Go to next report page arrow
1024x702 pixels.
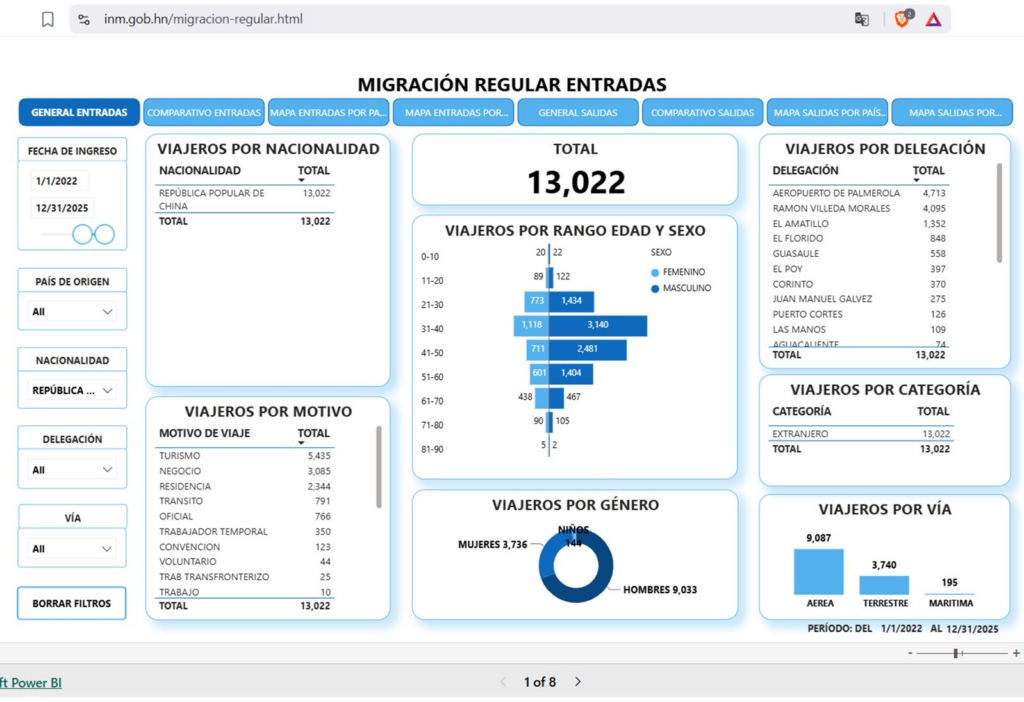[578, 681]
